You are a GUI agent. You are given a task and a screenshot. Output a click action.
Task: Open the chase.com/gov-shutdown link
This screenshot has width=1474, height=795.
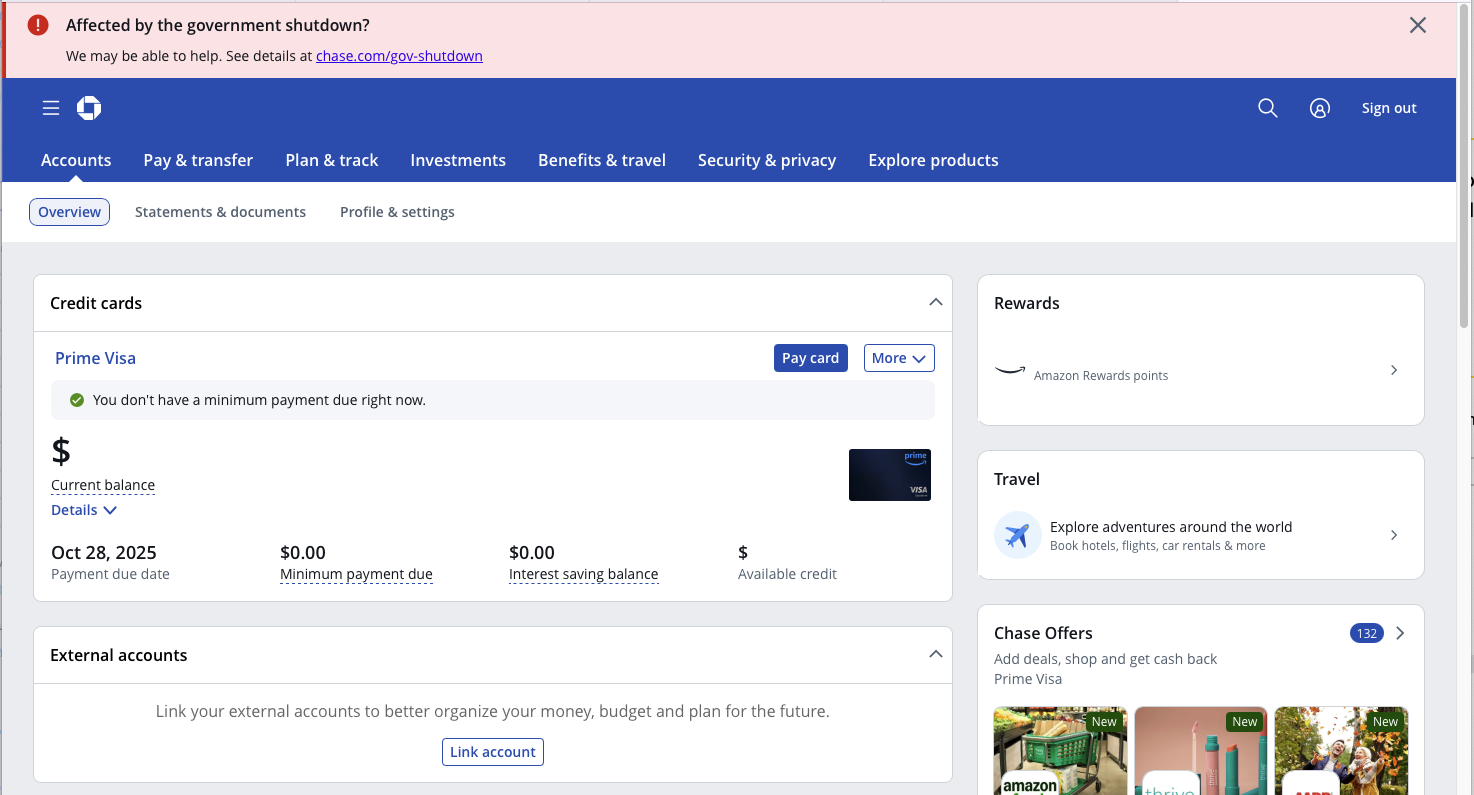click(x=399, y=55)
